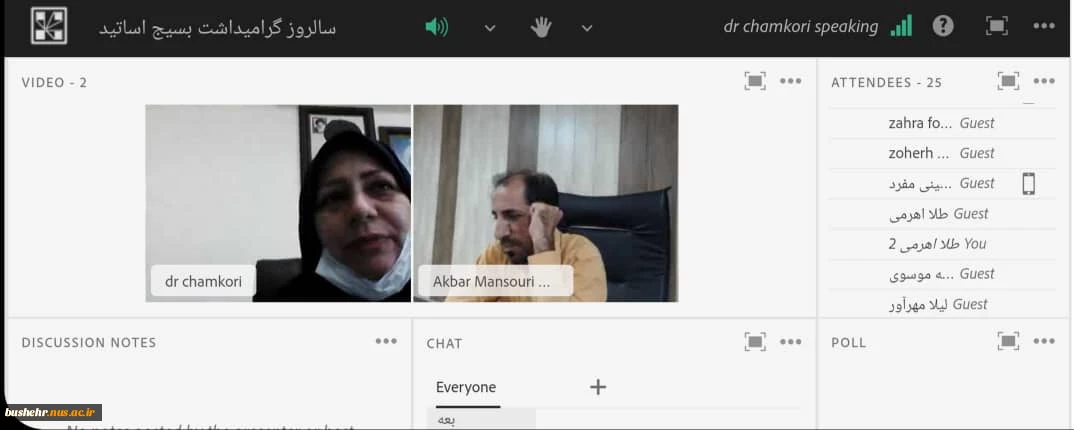The width and height of the screenshot is (1074, 430).
Task: Start a new chat with plus button
Action: pos(598,388)
